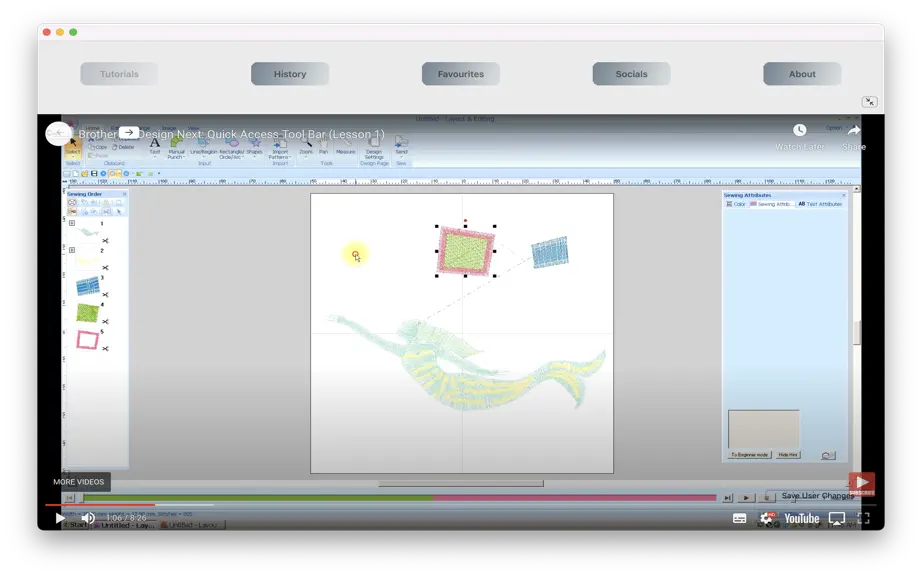This screenshot has width=922, height=576.
Task: Click the New document icon in quick toolbar
Action: tap(75, 173)
